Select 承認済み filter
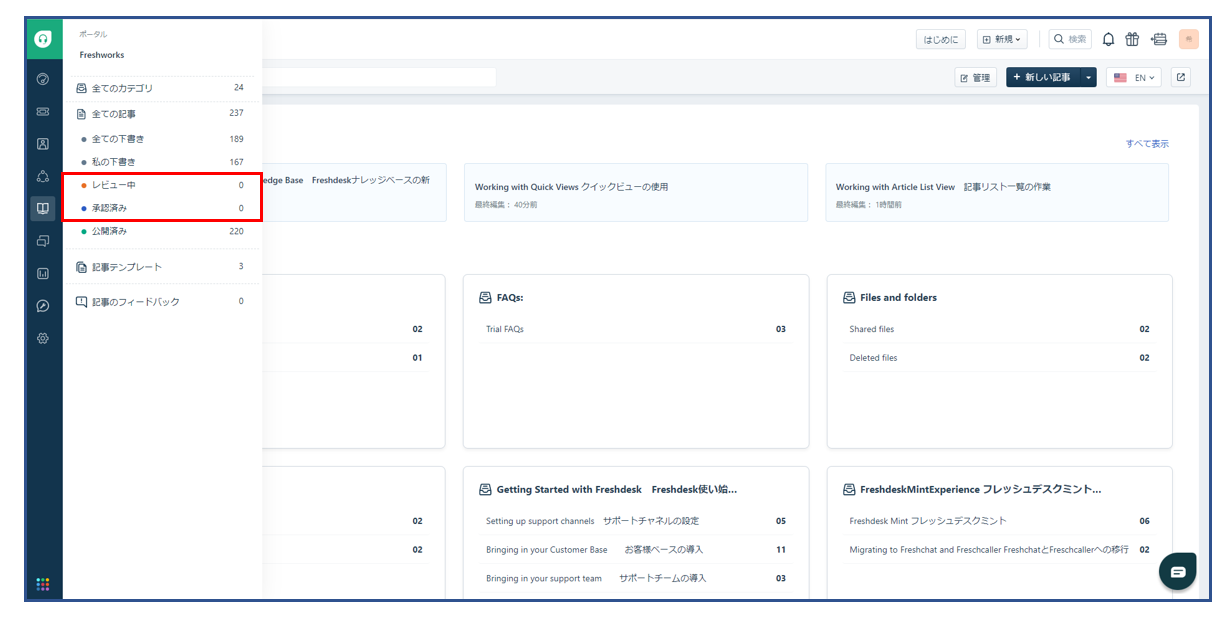This screenshot has width=1226, height=625. (x=160, y=208)
